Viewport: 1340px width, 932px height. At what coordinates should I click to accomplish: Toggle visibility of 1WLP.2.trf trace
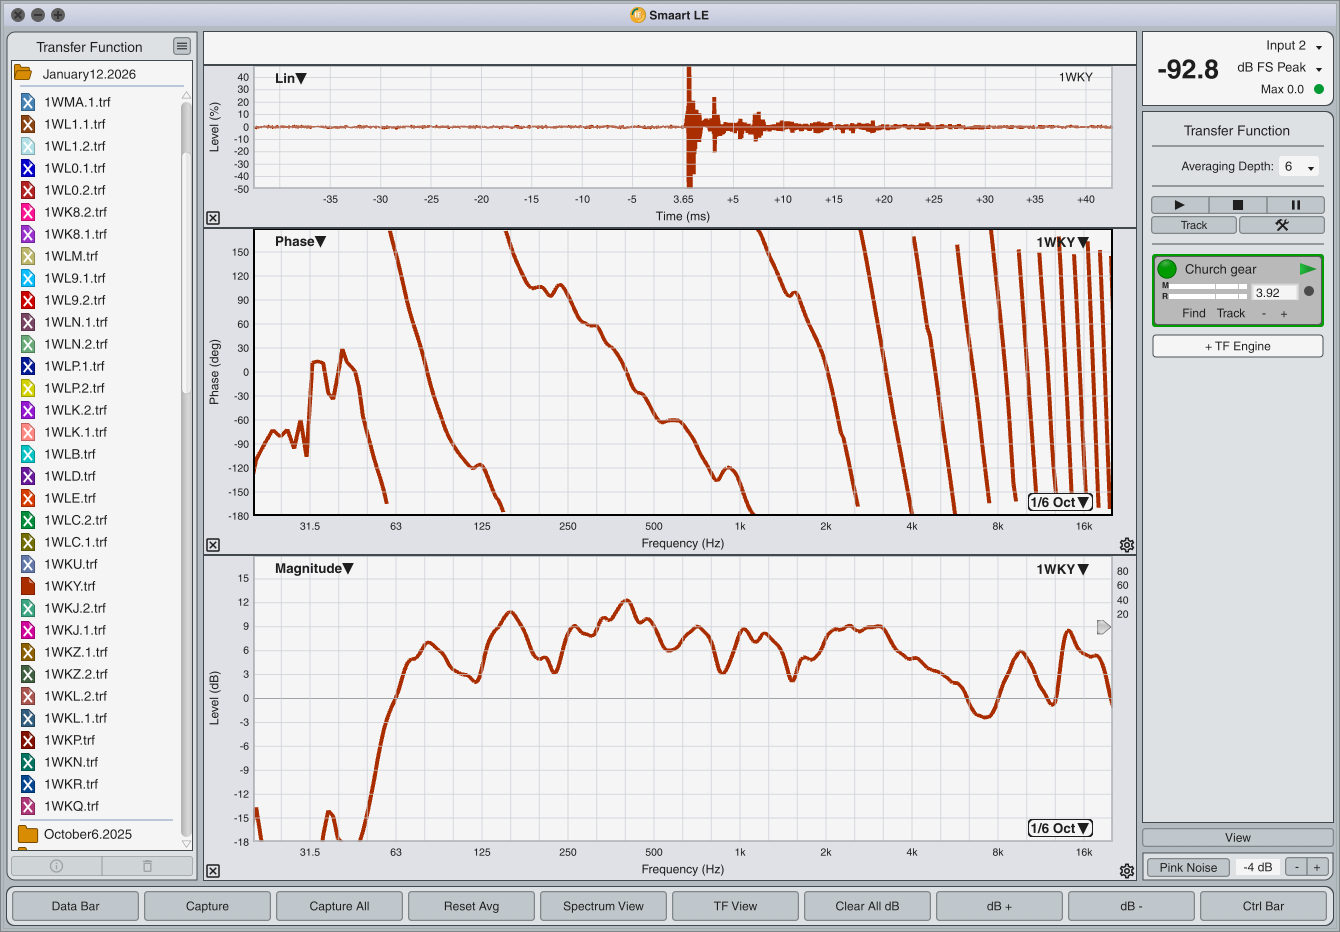click(28, 388)
